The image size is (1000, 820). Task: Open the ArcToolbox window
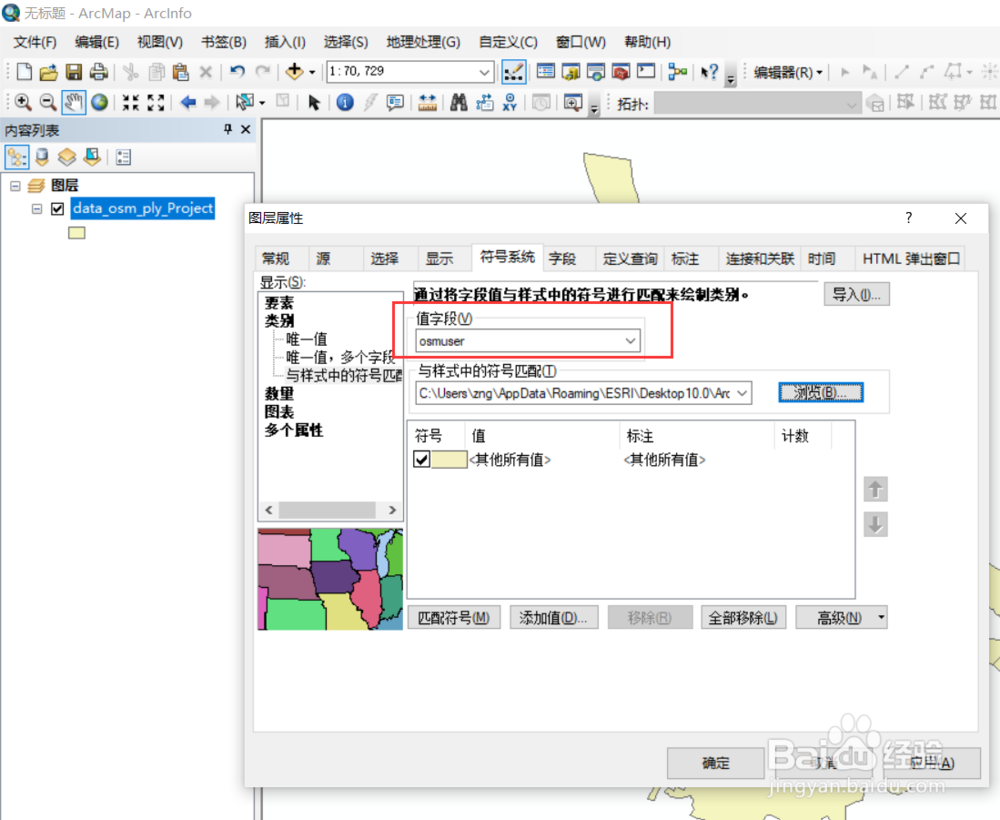pyautogui.click(x=621, y=72)
